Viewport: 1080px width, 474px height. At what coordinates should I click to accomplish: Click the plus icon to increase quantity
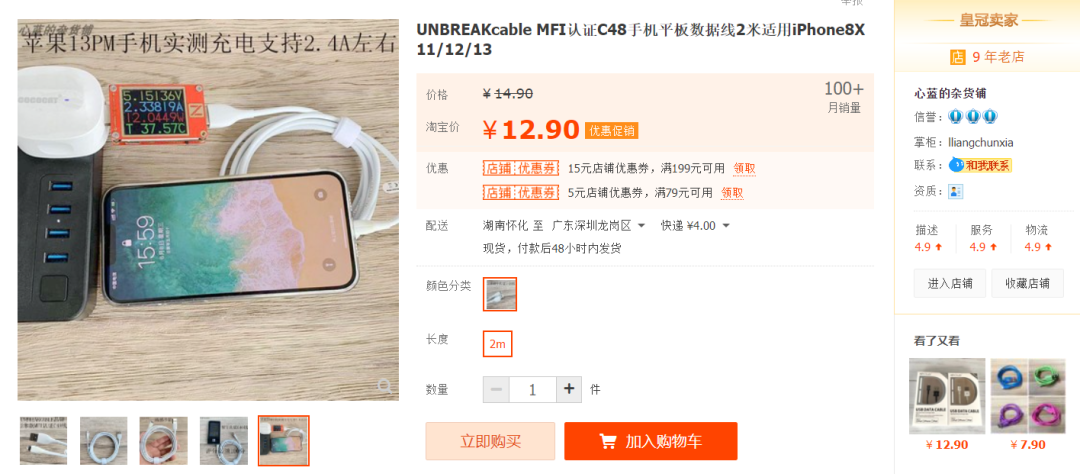point(569,389)
